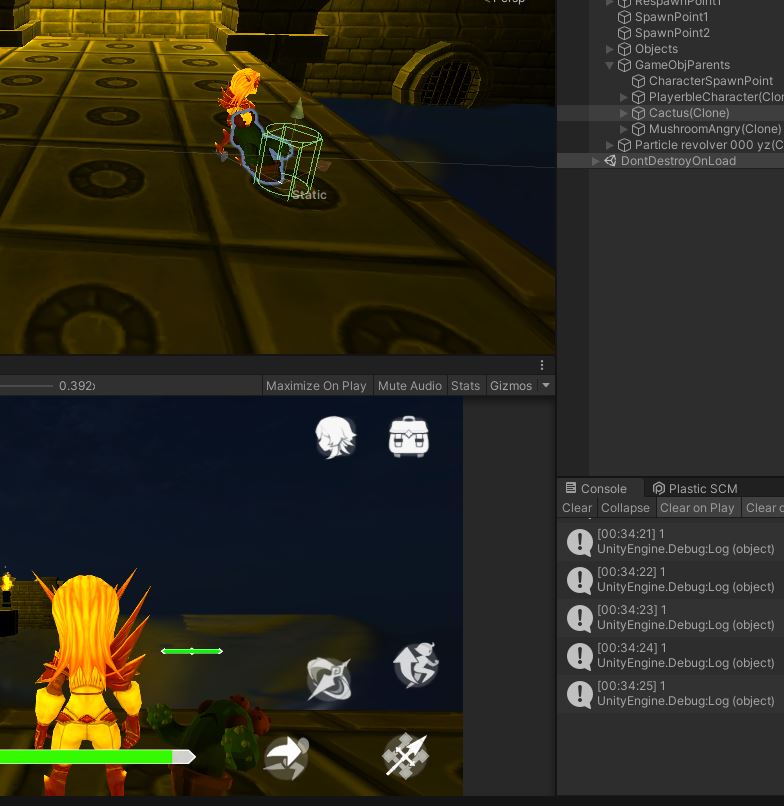The height and width of the screenshot is (806, 784).
Task: Expand the PlayerbleCharacter(Clone) node
Action: pyautogui.click(x=624, y=97)
